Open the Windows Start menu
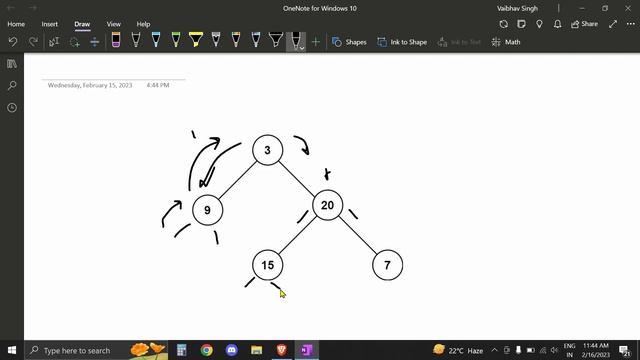Screen dimensions: 640x360 click(12, 350)
